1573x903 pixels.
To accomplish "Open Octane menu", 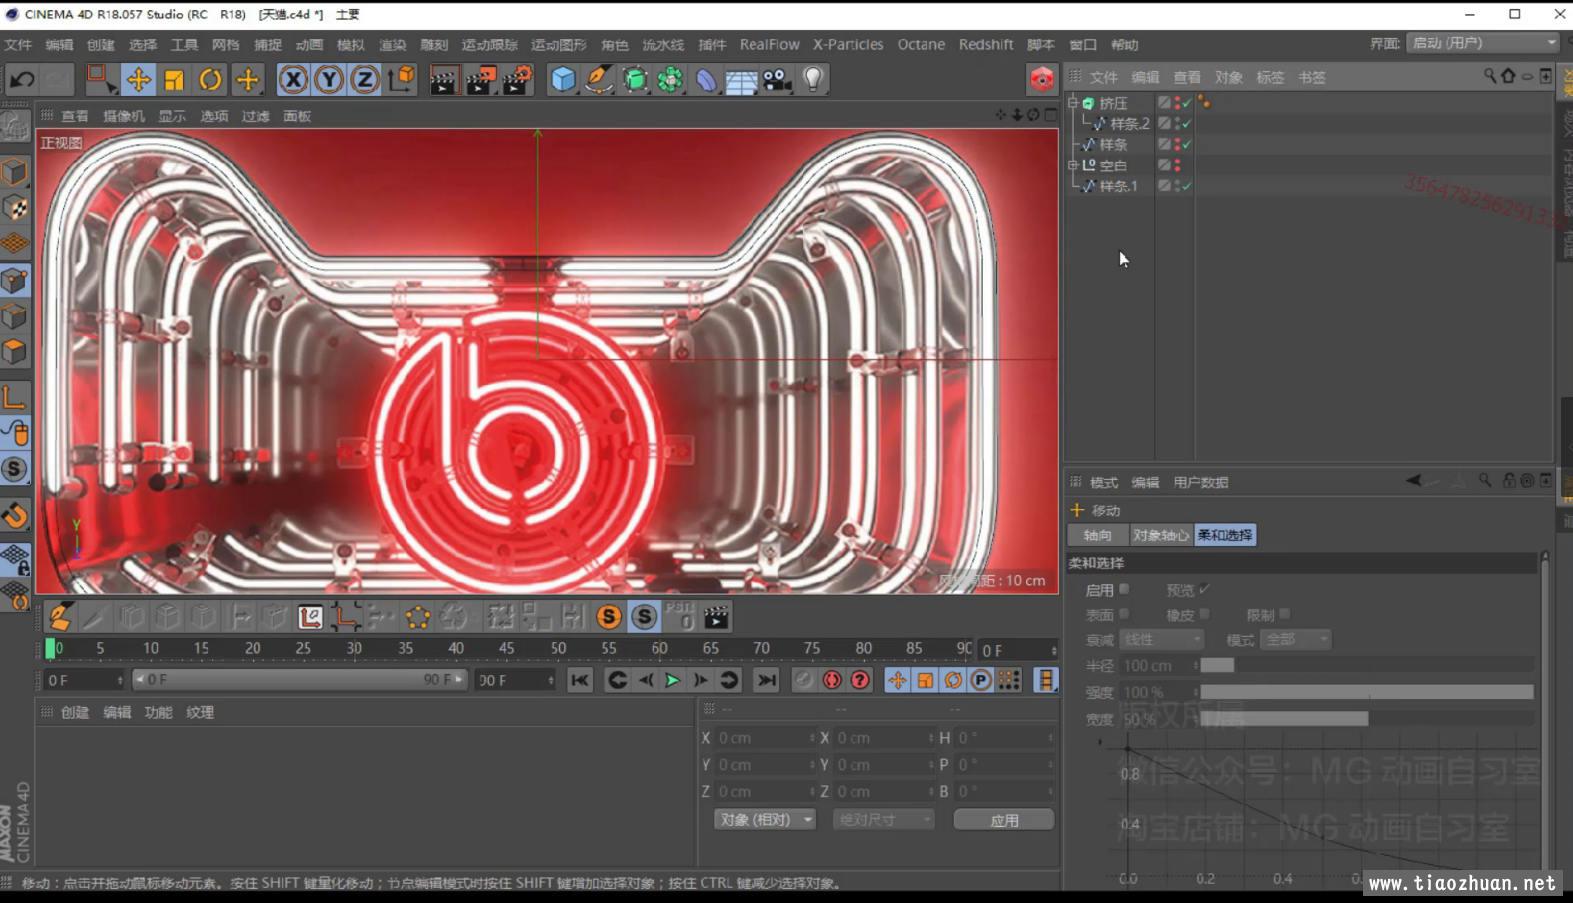I will [x=921, y=45].
